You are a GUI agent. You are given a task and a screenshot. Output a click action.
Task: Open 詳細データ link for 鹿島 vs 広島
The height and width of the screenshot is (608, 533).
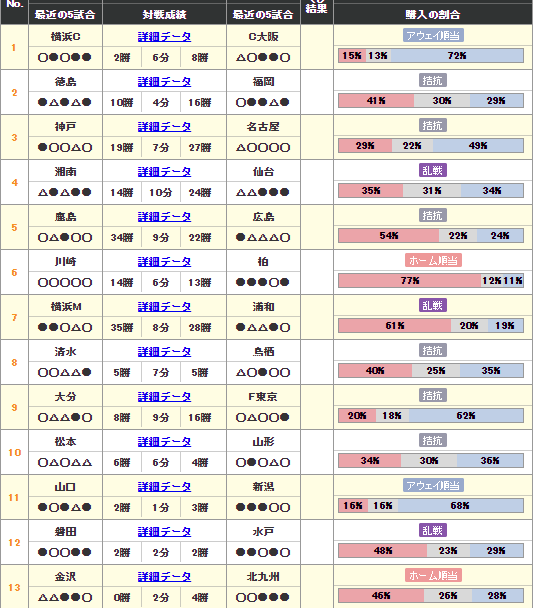tap(164, 217)
